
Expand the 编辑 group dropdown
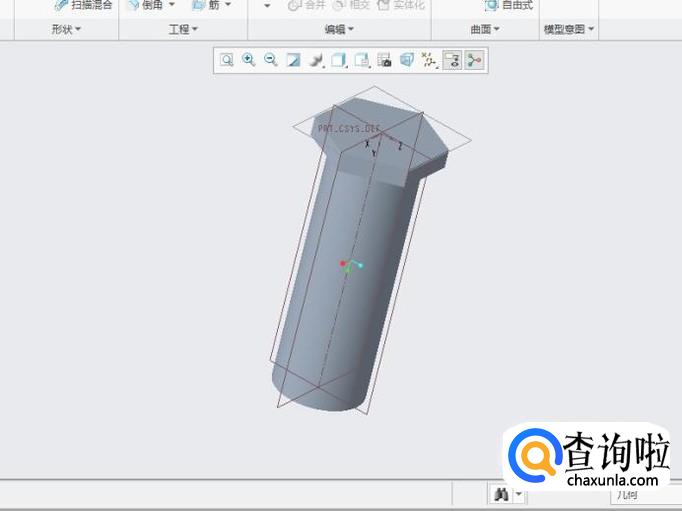[340, 30]
